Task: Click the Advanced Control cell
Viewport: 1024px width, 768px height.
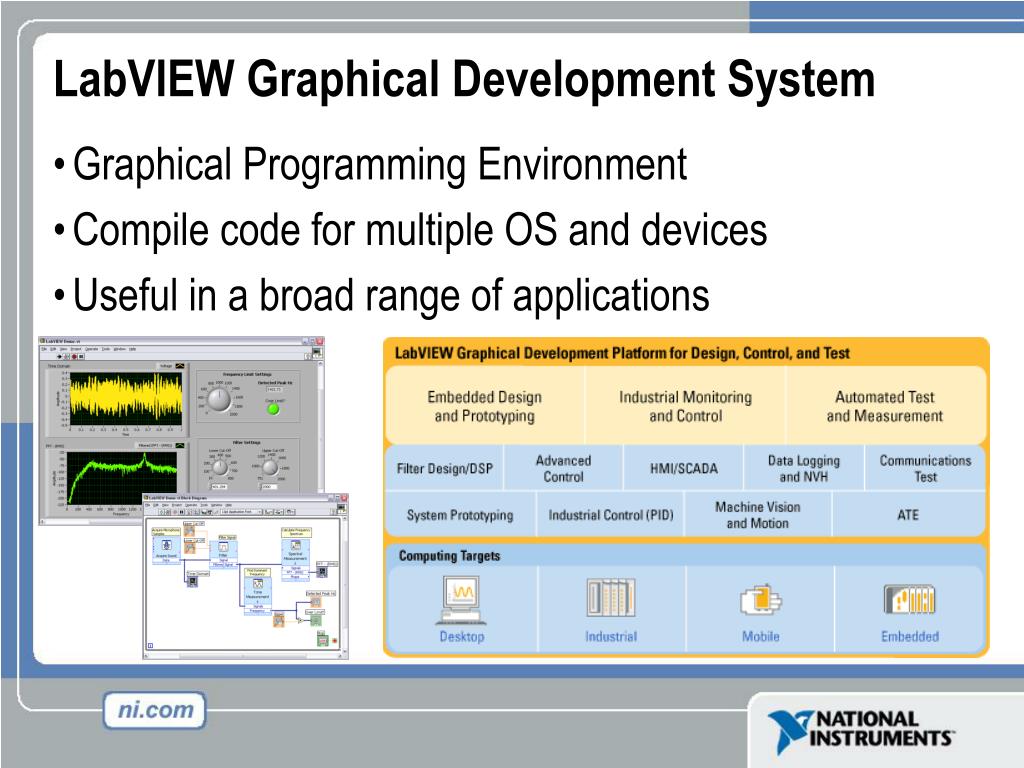Action: tap(564, 468)
